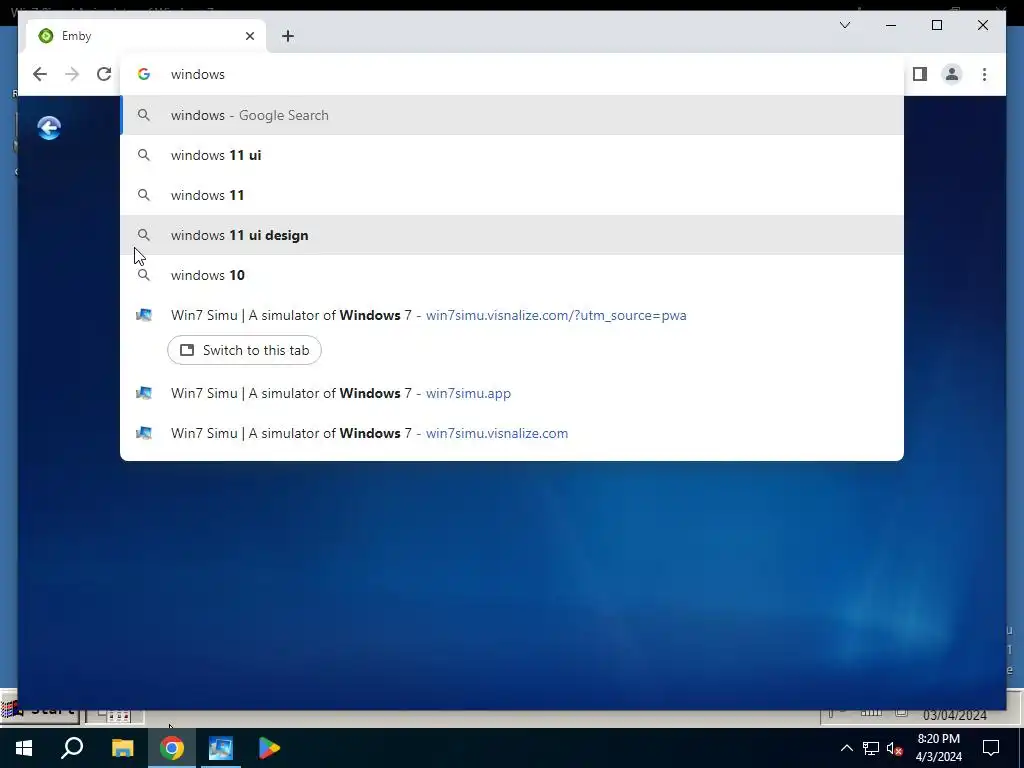Click the blue circular back arrow in page
This screenshot has height=768, width=1024.
coord(49,127)
